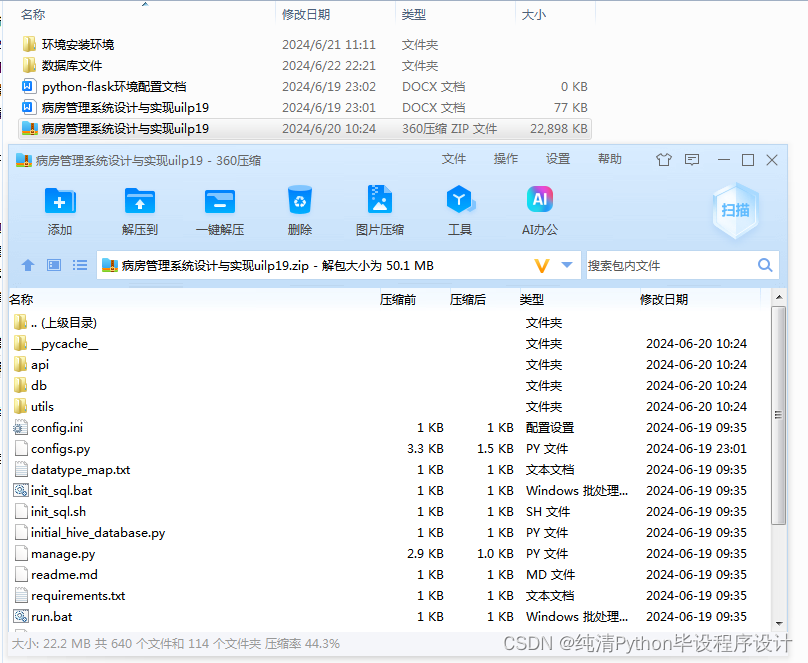Open the 设置 menu
808x663 pixels.
(558, 158)
